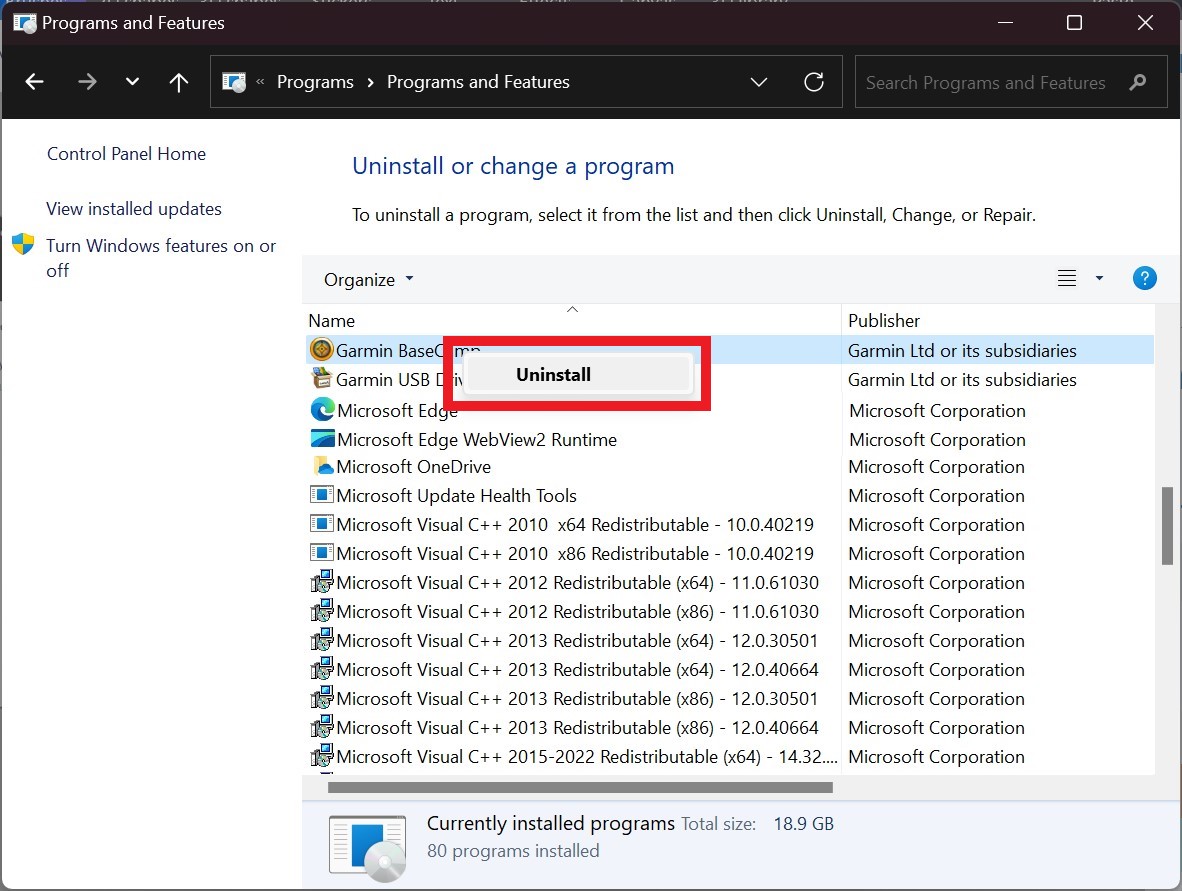Sort by the Name column header

[x=332, y=320]
